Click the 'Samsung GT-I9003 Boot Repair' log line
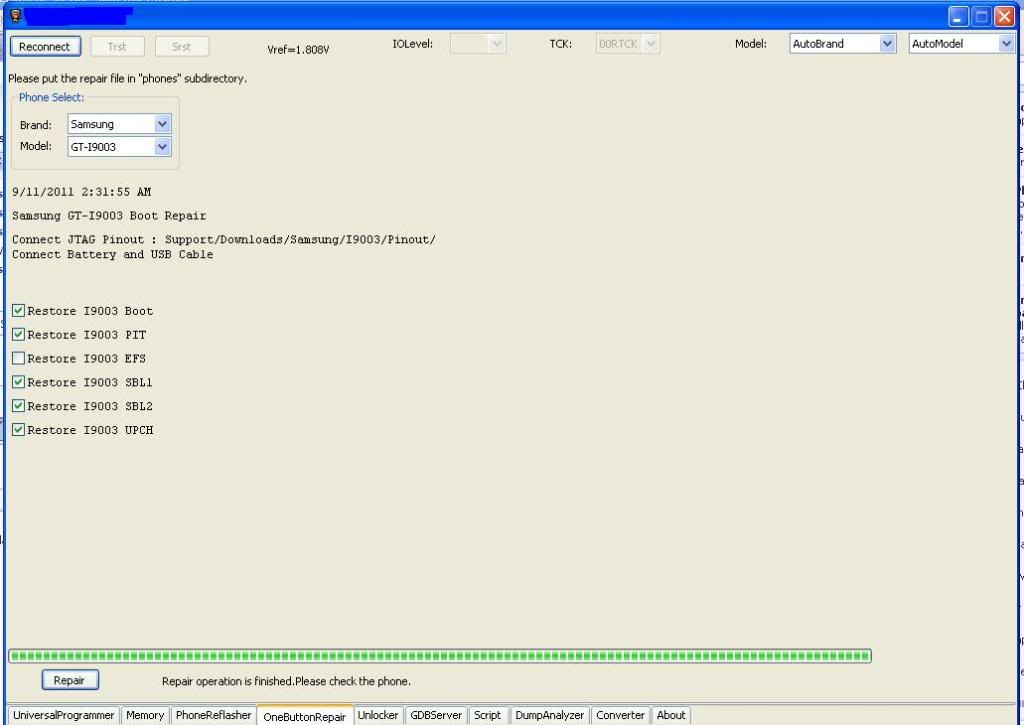Image resolution: width=1024 pixels, height=725 pixels. tap(109, 216)
